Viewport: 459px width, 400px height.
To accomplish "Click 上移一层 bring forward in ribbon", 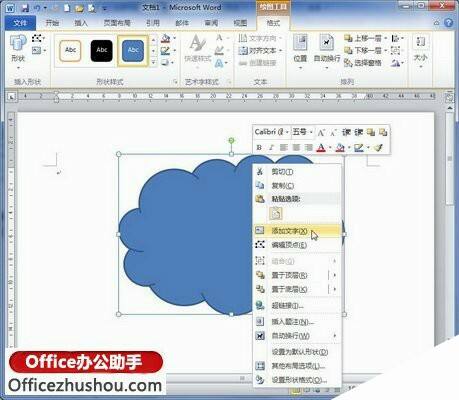I will pos(363,38).
